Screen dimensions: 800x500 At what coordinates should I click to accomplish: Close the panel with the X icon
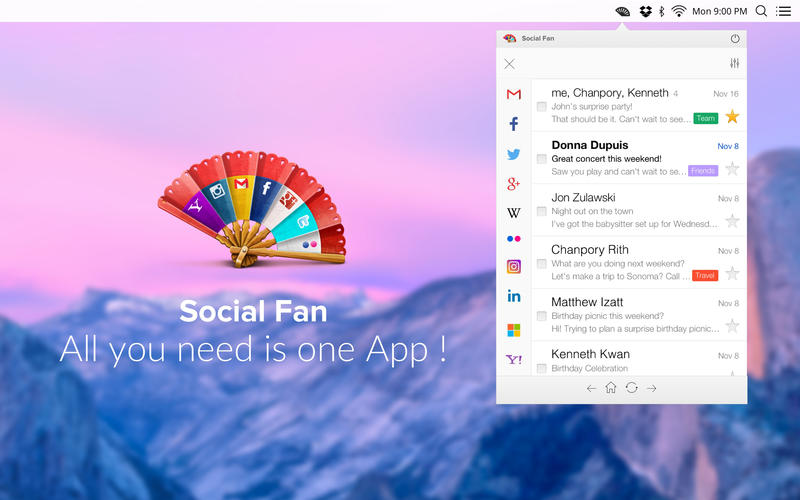click(x=509, y=64)
